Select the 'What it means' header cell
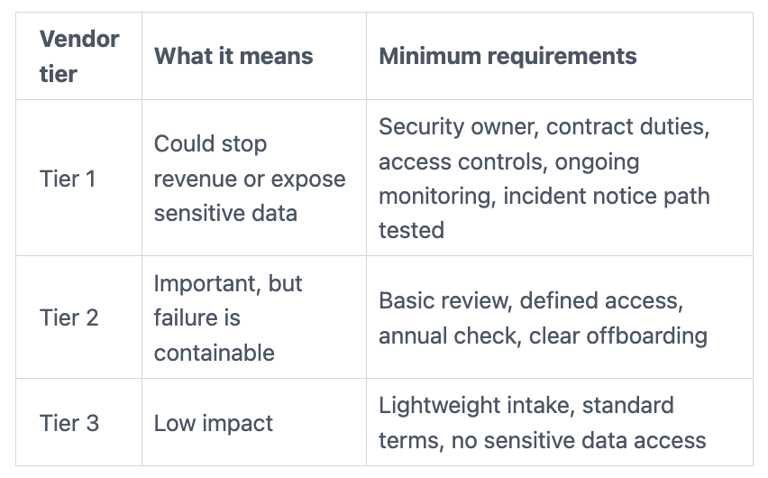 233,56
